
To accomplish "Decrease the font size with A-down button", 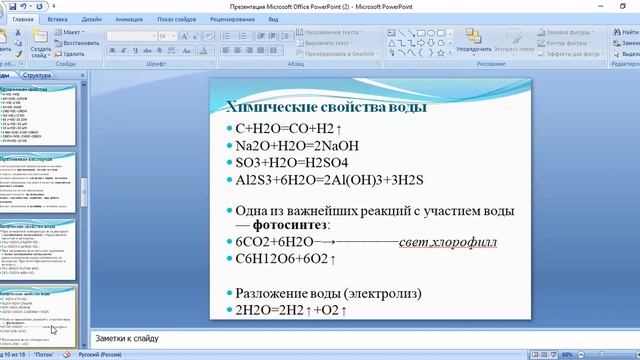I will (x=196, y=36).
